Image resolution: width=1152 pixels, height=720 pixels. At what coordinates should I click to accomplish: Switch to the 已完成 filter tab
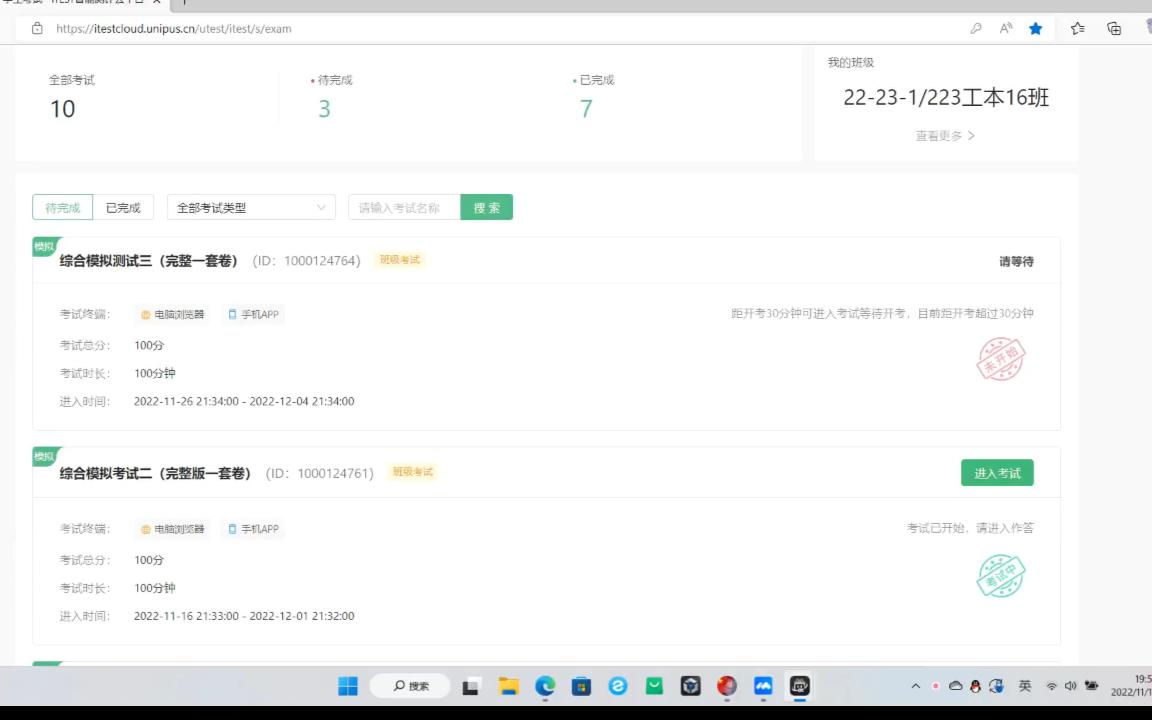[122, 207]
